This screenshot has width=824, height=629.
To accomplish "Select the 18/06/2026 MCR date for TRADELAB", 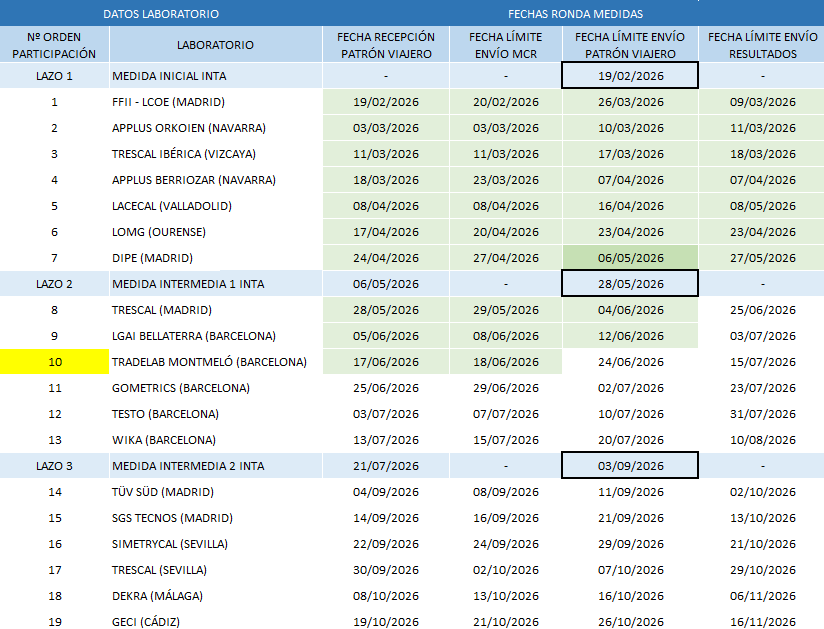I will [x=506, y=362].
